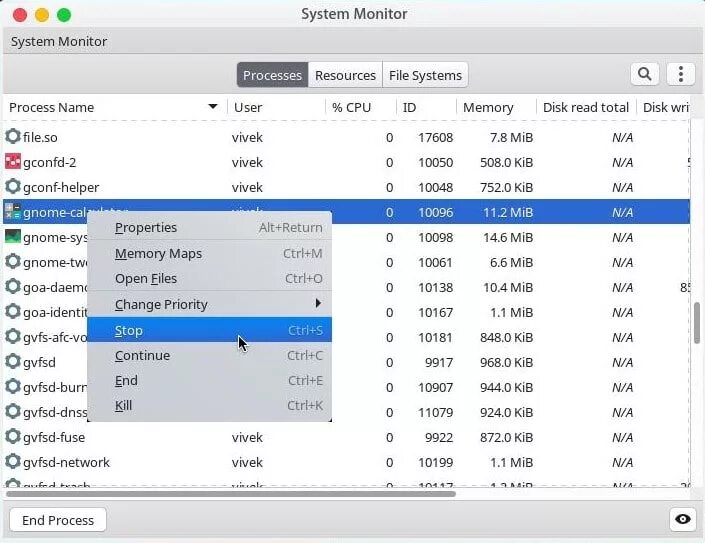This screenshot has height=543, width=705.
Task: Sort by the Memory column header
Action: point(497,107)
